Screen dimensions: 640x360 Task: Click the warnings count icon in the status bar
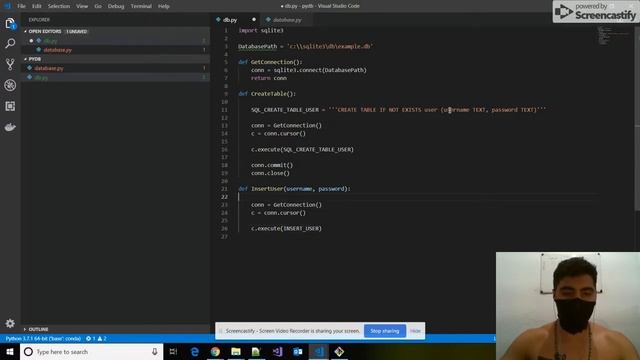tap(101, 338)
